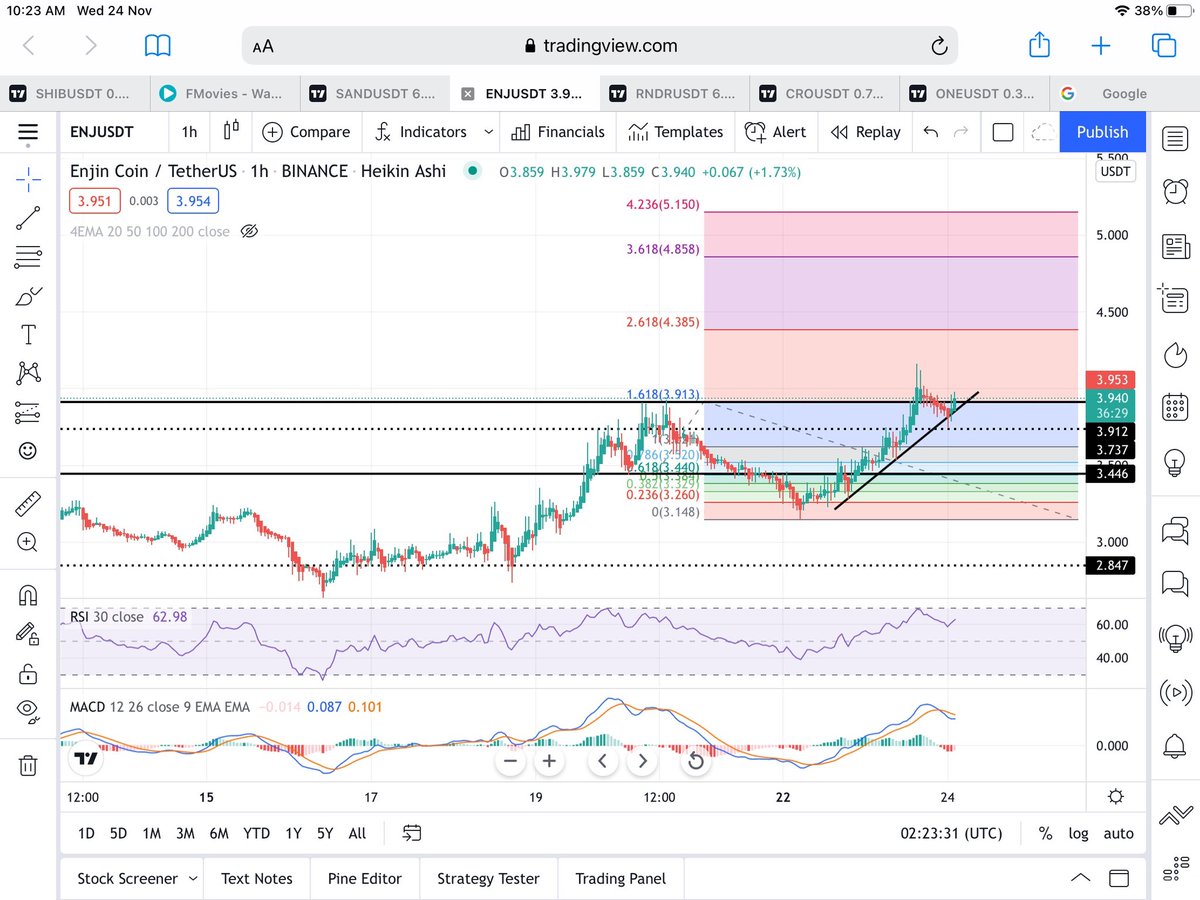Open the go to date calendar
Image resolution: width=1200 pixels, height=900 pixels.
[x=412, y=833]
